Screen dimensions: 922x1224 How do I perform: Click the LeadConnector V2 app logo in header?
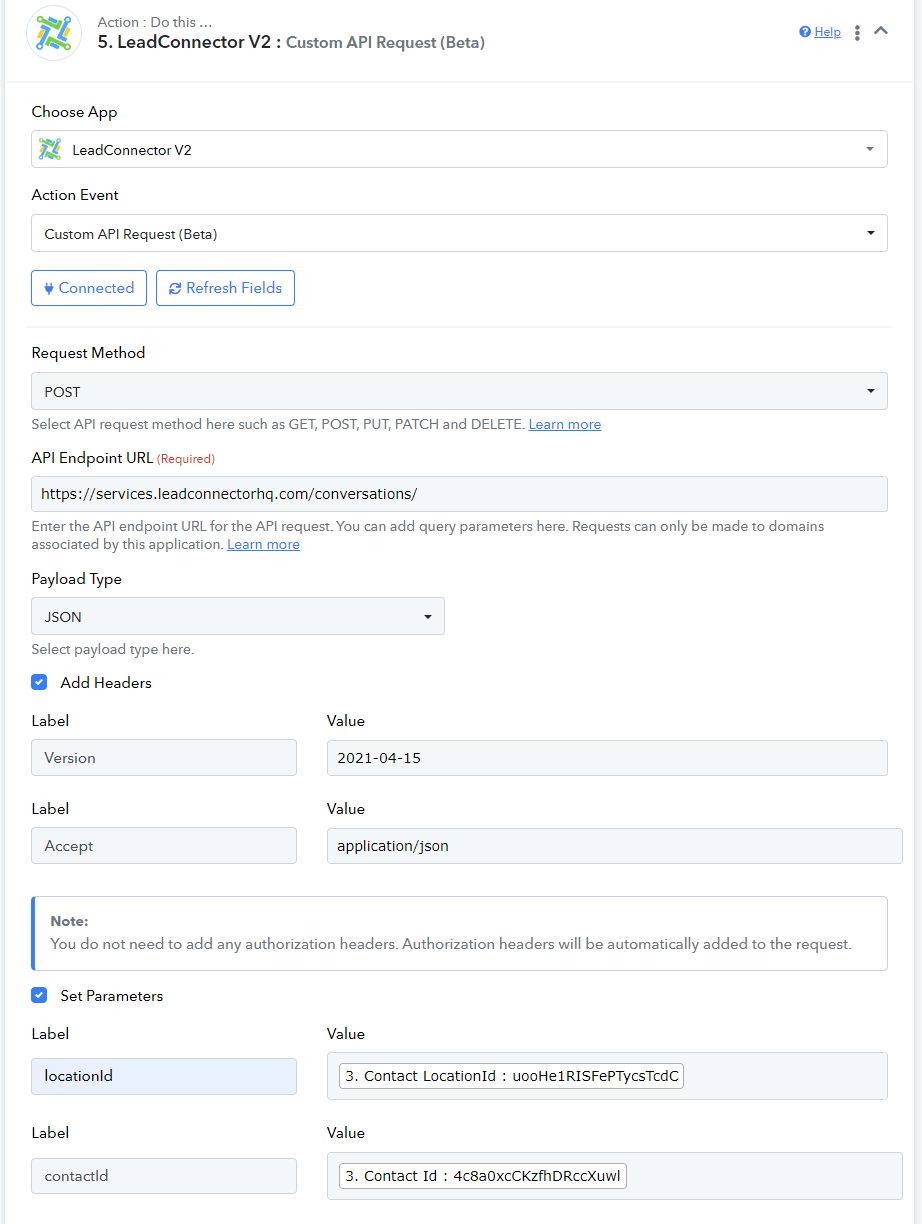[x=53, y=33]
